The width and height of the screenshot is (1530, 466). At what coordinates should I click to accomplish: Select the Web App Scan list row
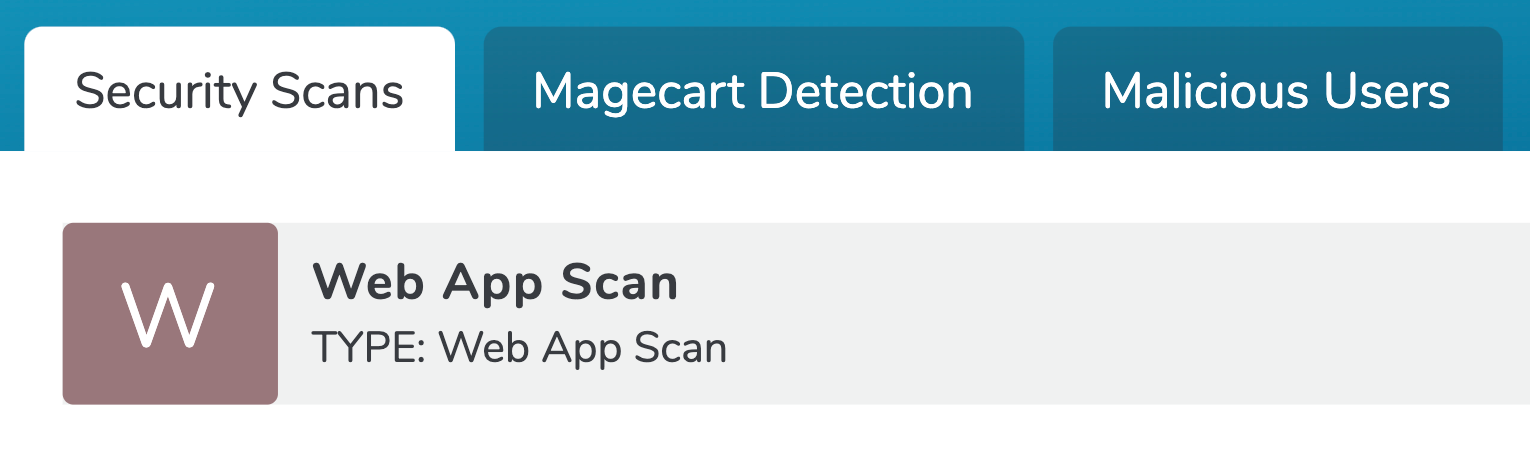[x=796, y=314]
